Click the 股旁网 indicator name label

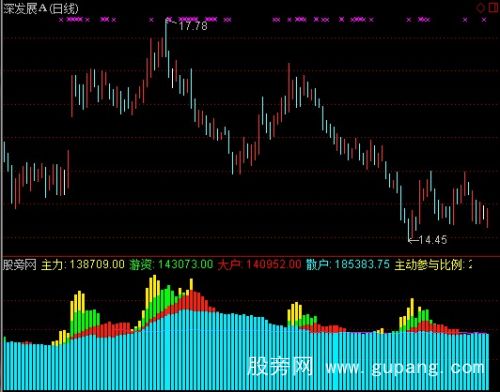[19, 265]
